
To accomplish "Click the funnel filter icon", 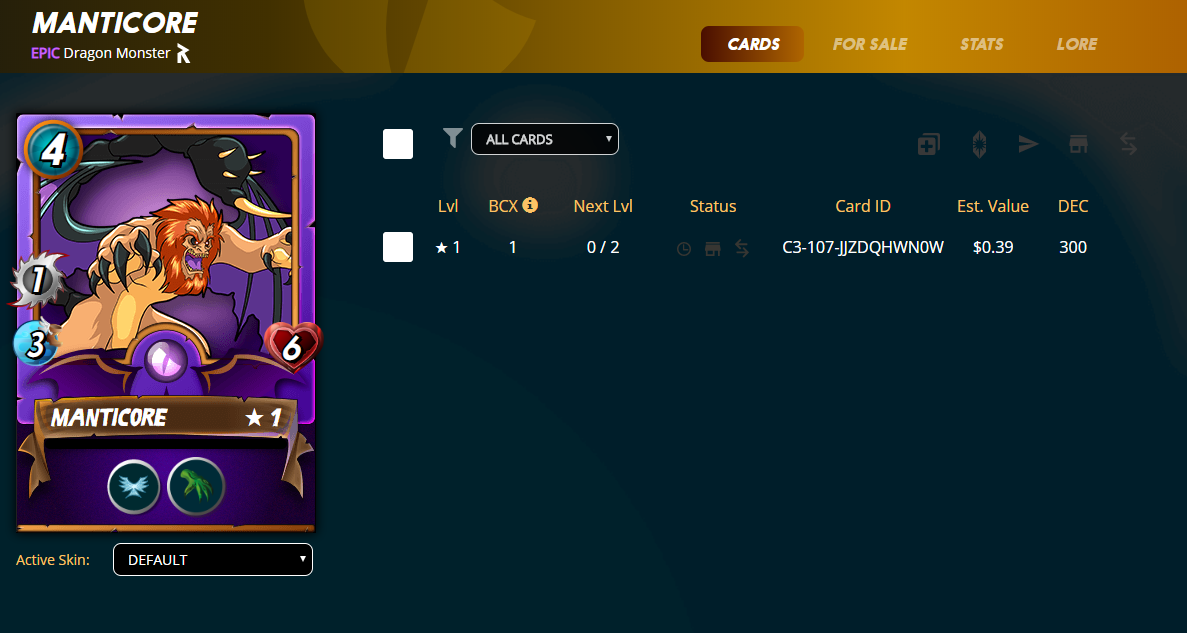I will pyautogui.click(x=453, y=137).
